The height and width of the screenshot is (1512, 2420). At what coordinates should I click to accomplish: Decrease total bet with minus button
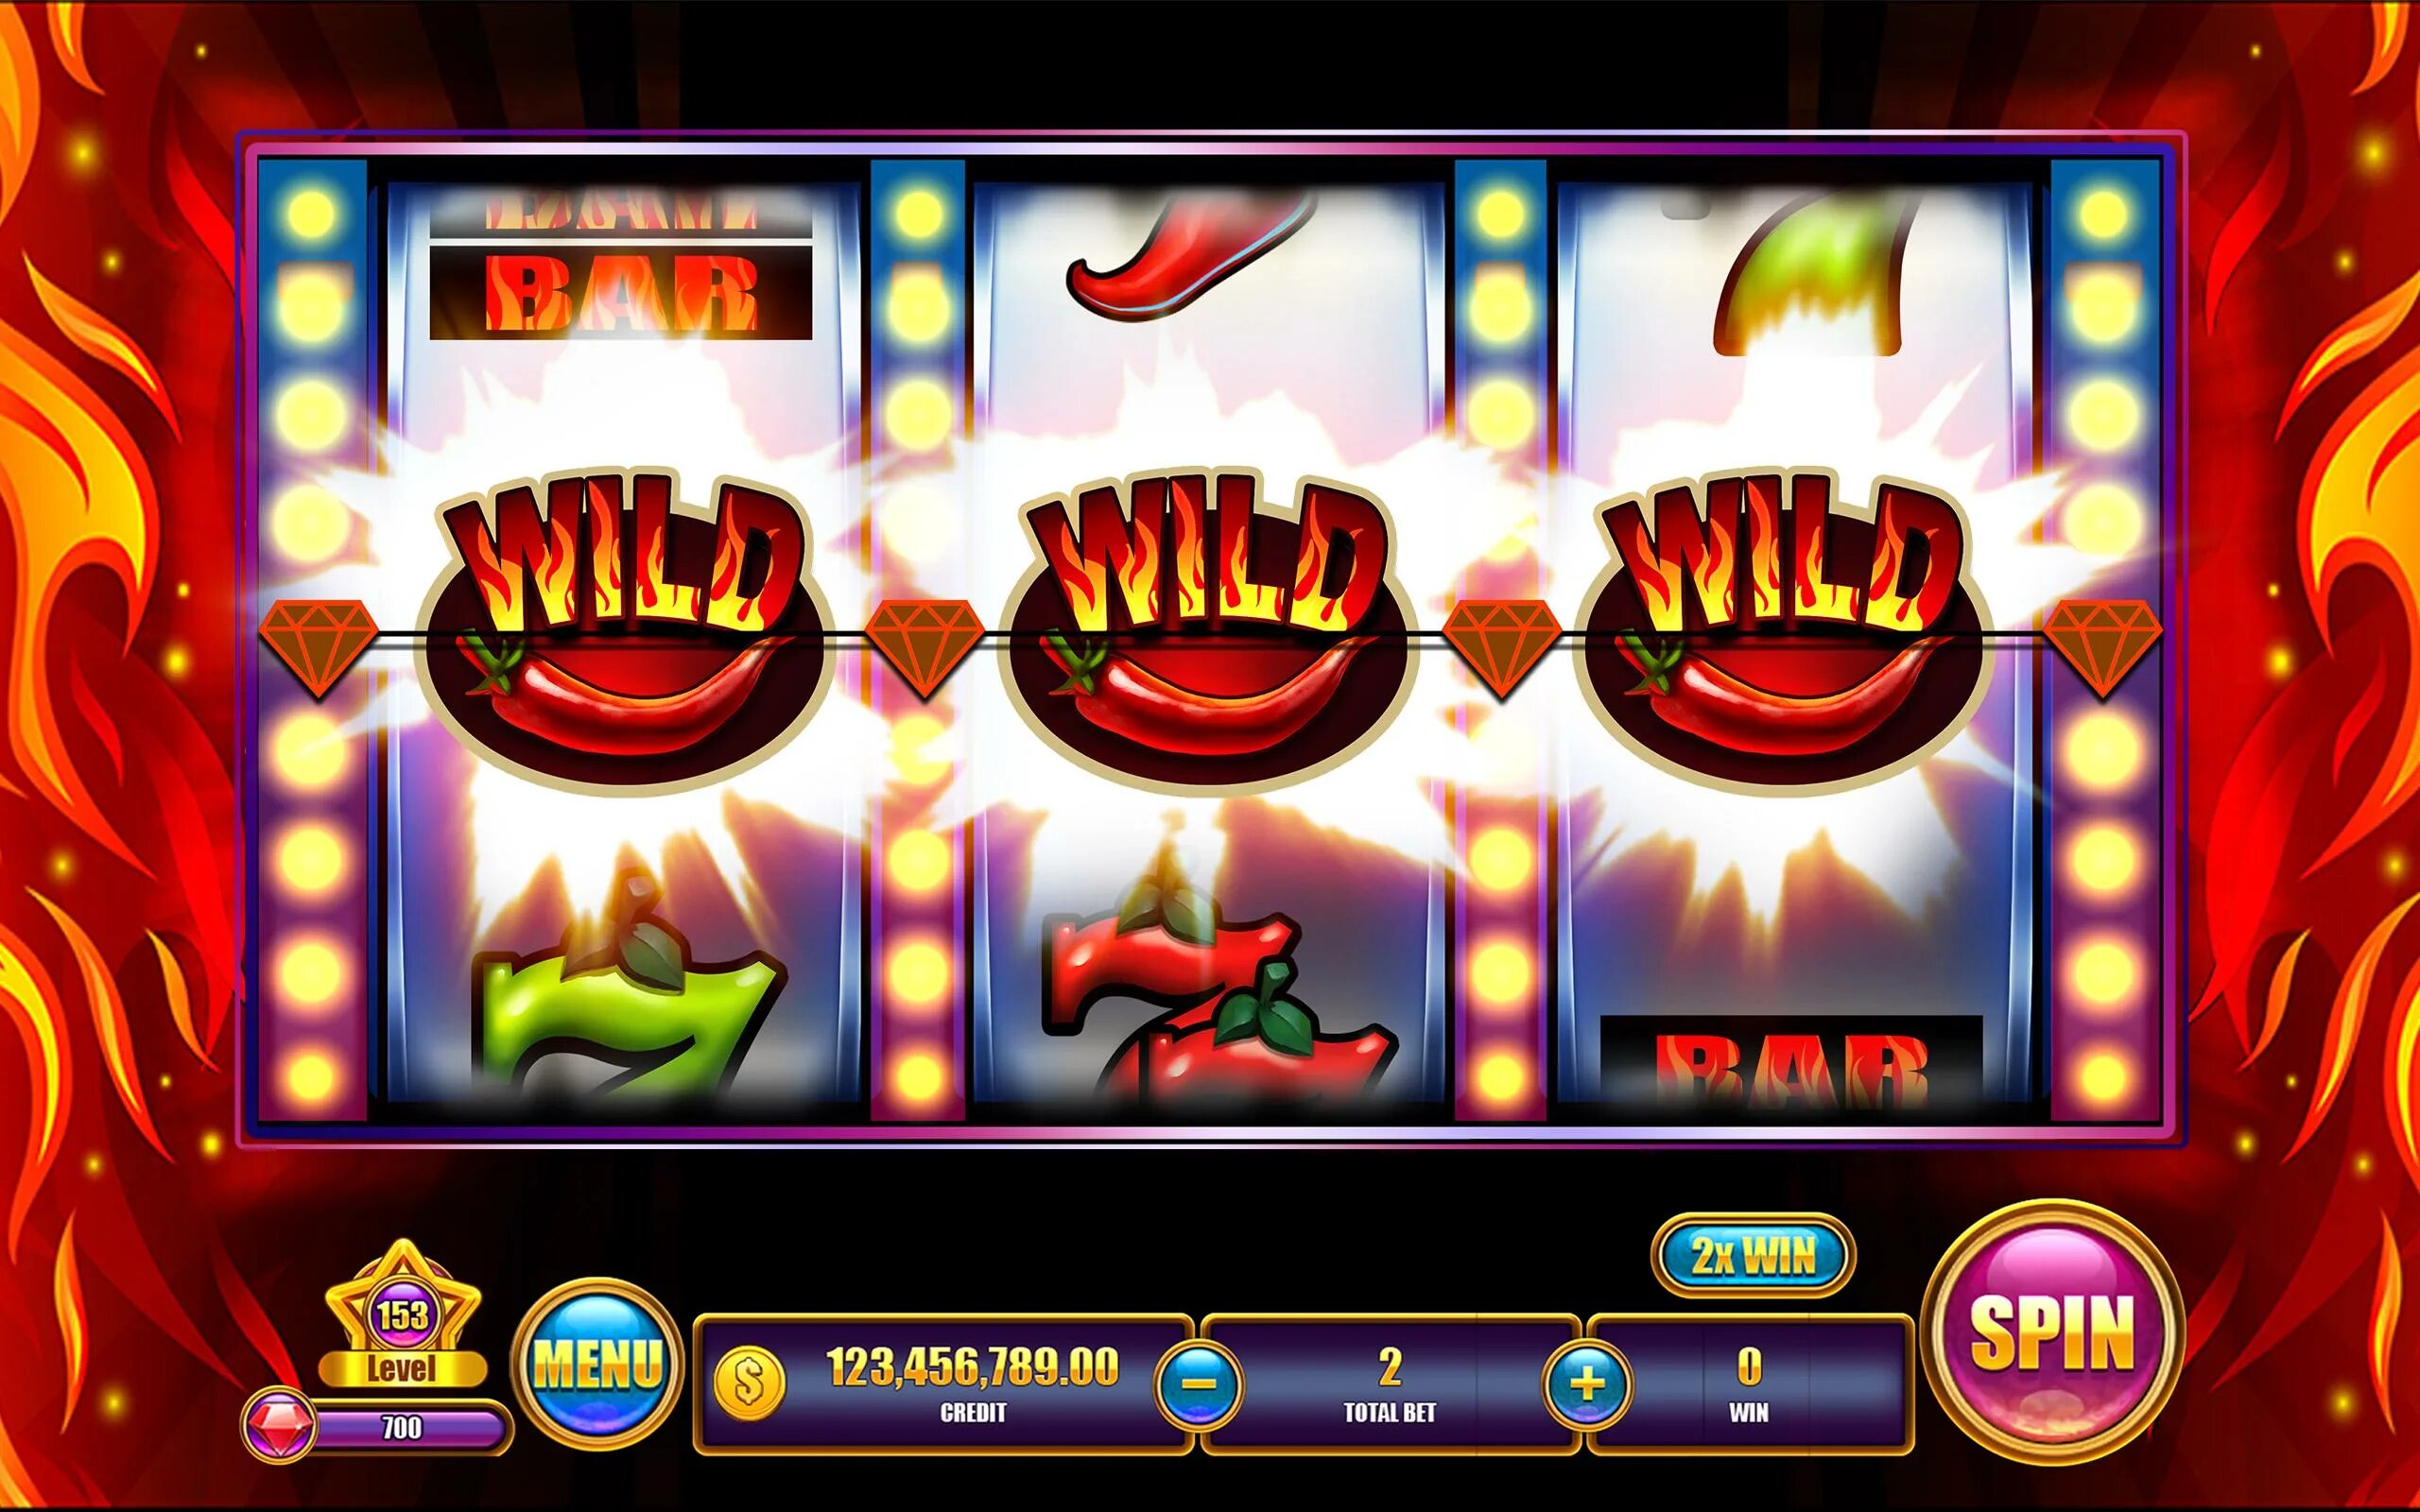pos(1199,1384)
